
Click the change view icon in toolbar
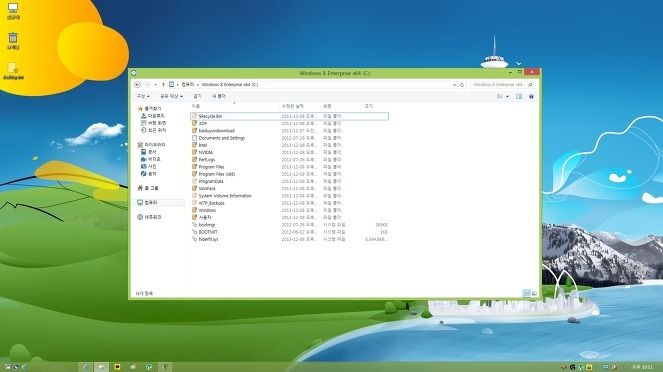(x=500, y=96)
